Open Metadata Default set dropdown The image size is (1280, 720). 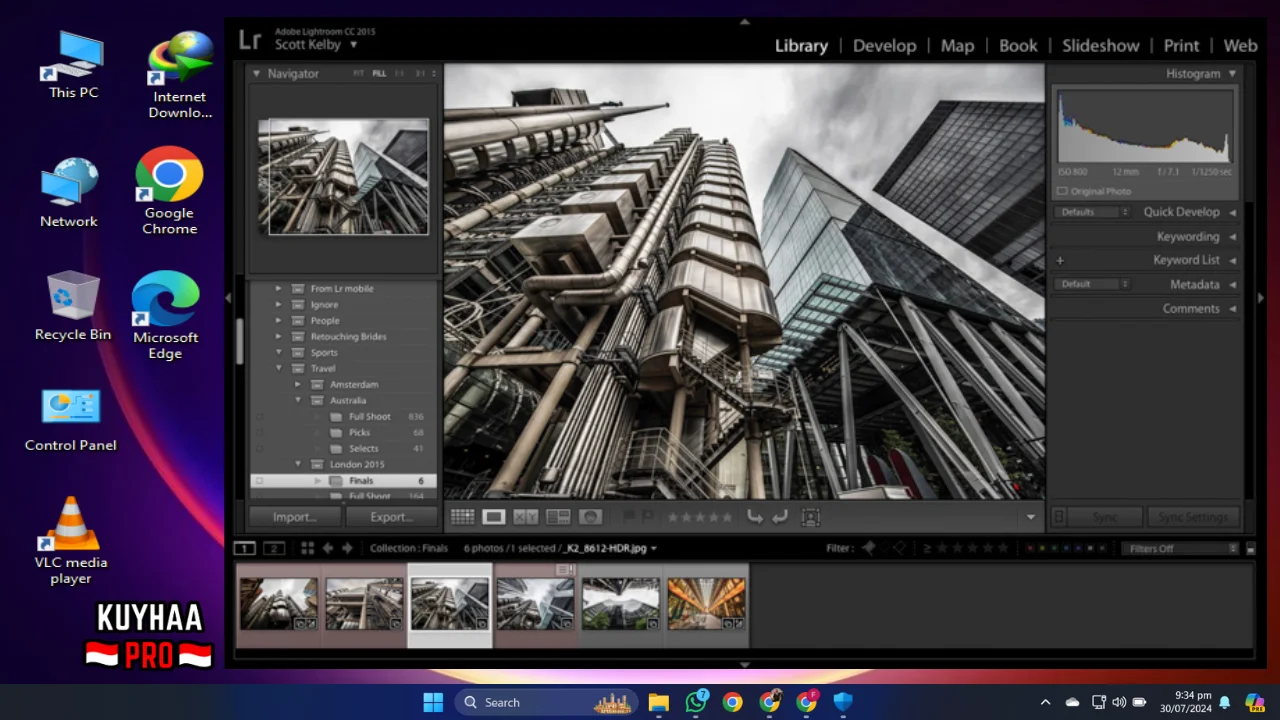pyautogui.click(x=1092, y=284)
